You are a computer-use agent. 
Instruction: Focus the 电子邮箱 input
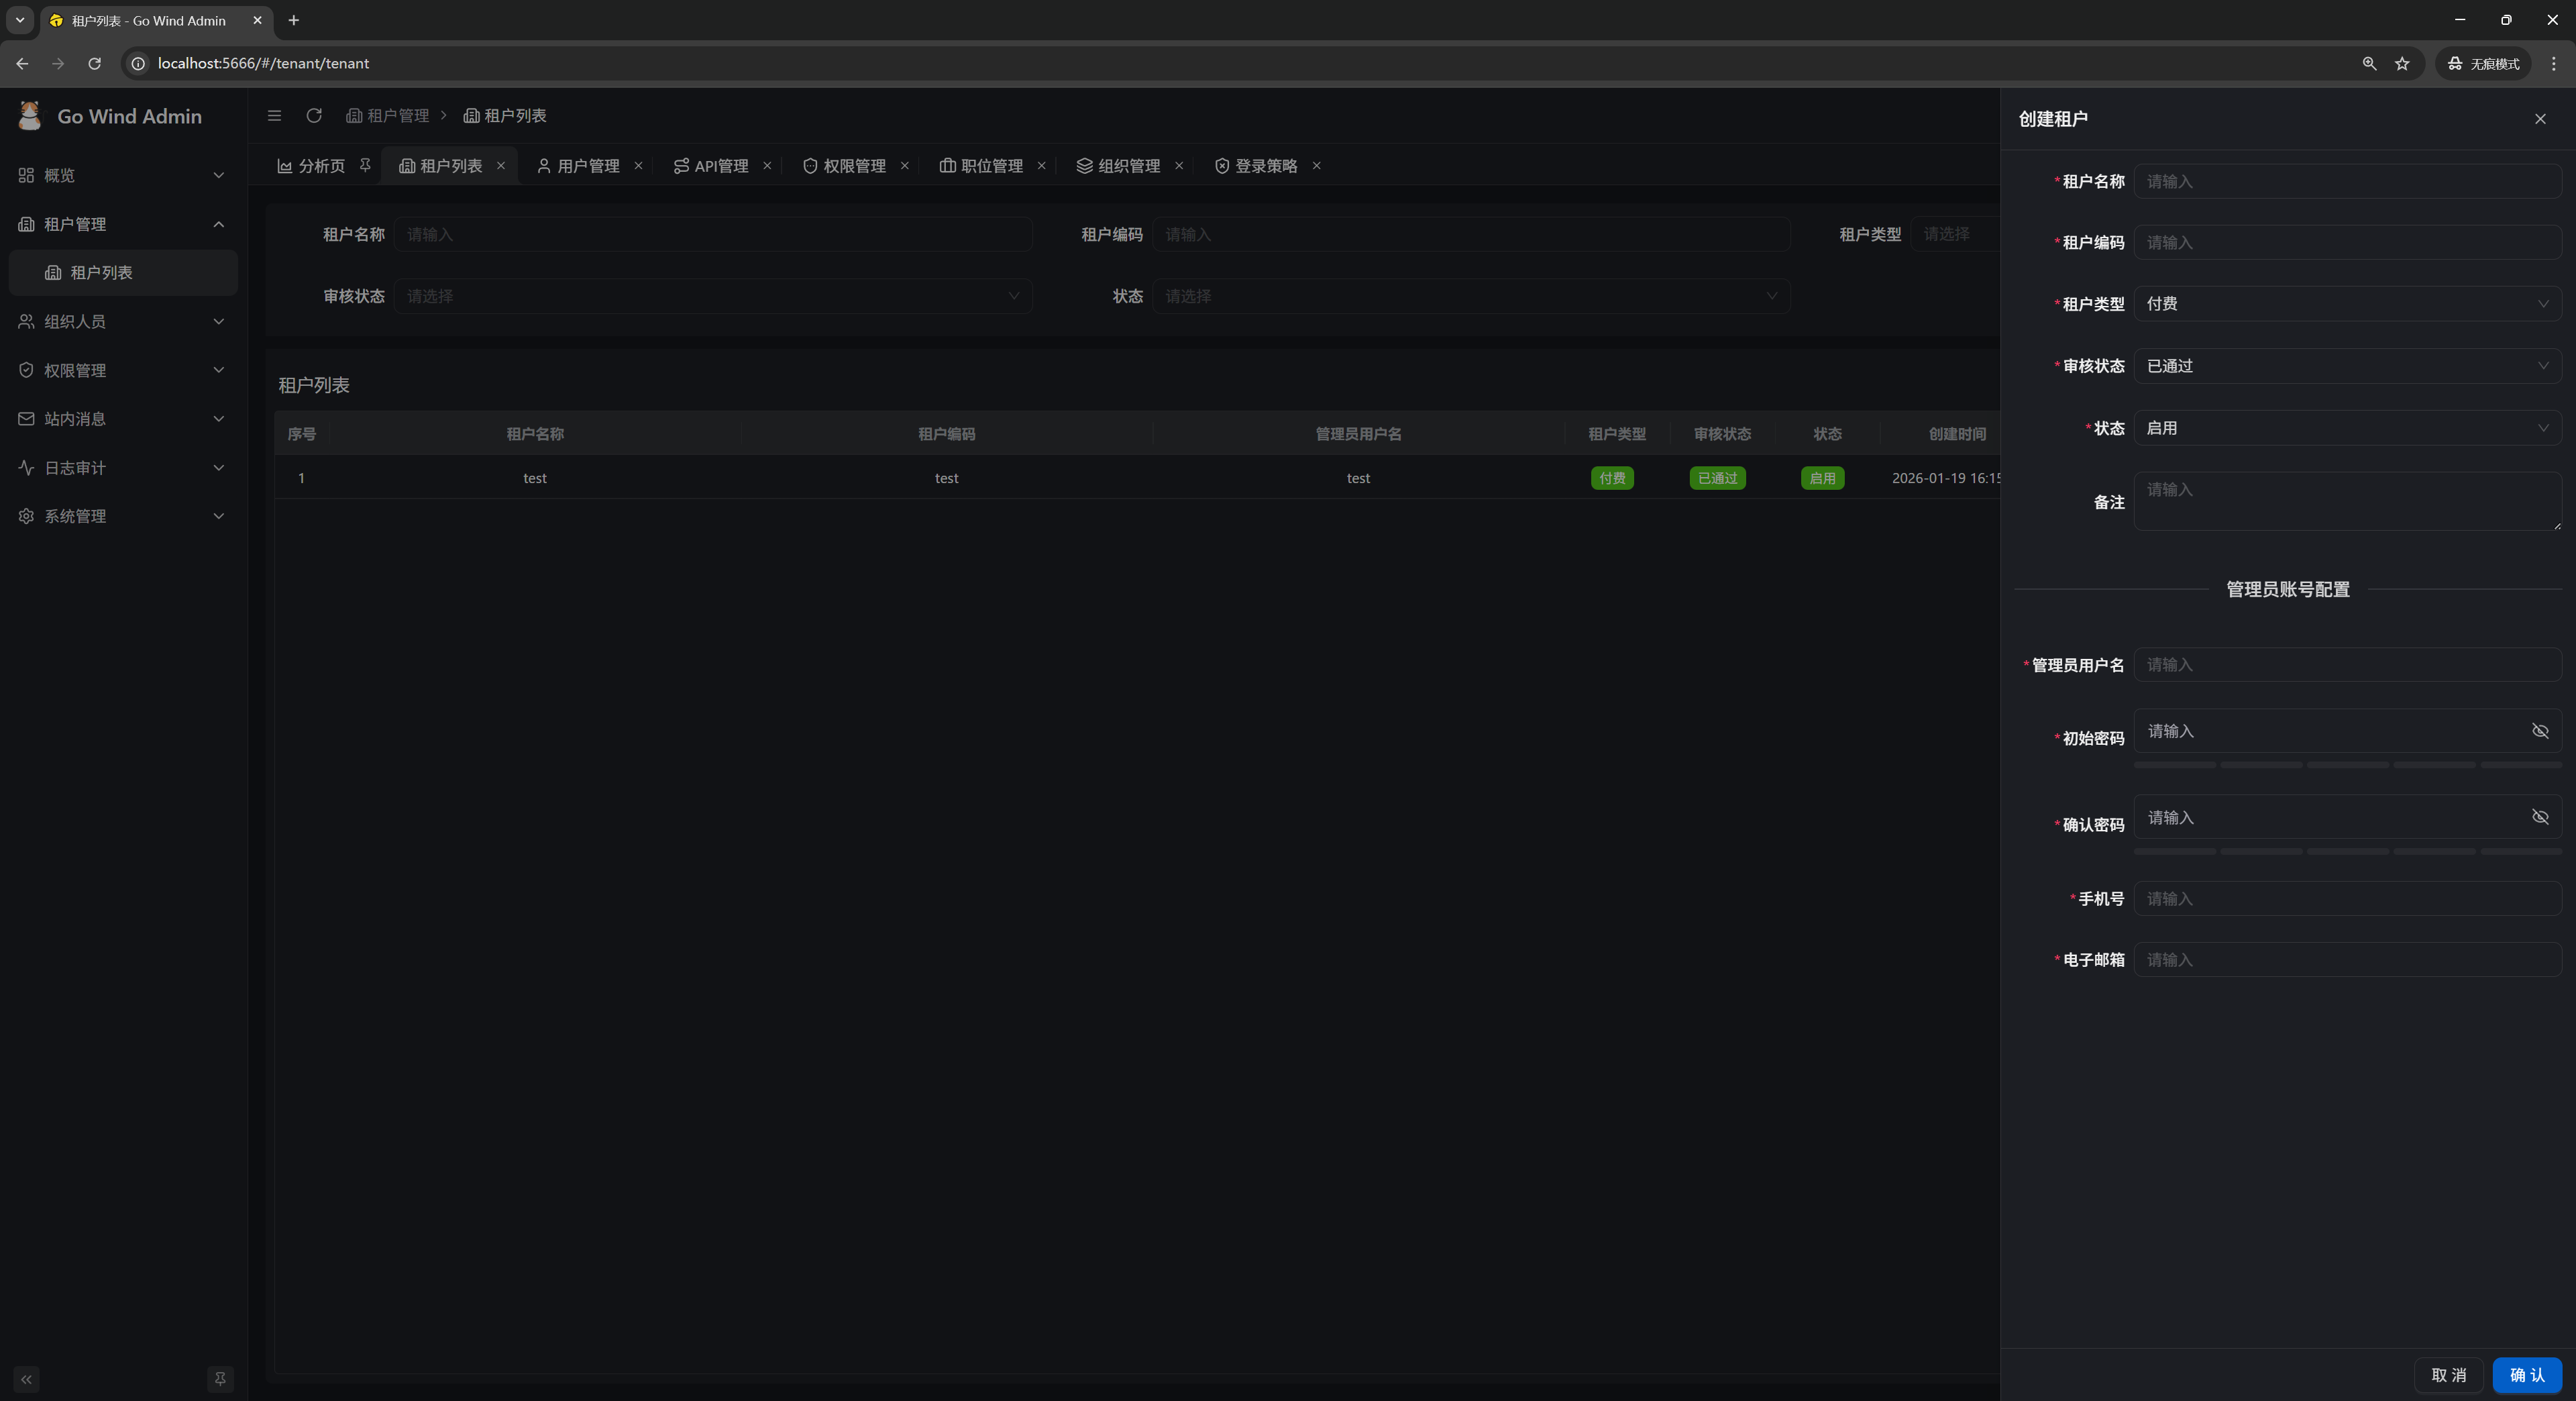coord(2347,960)
